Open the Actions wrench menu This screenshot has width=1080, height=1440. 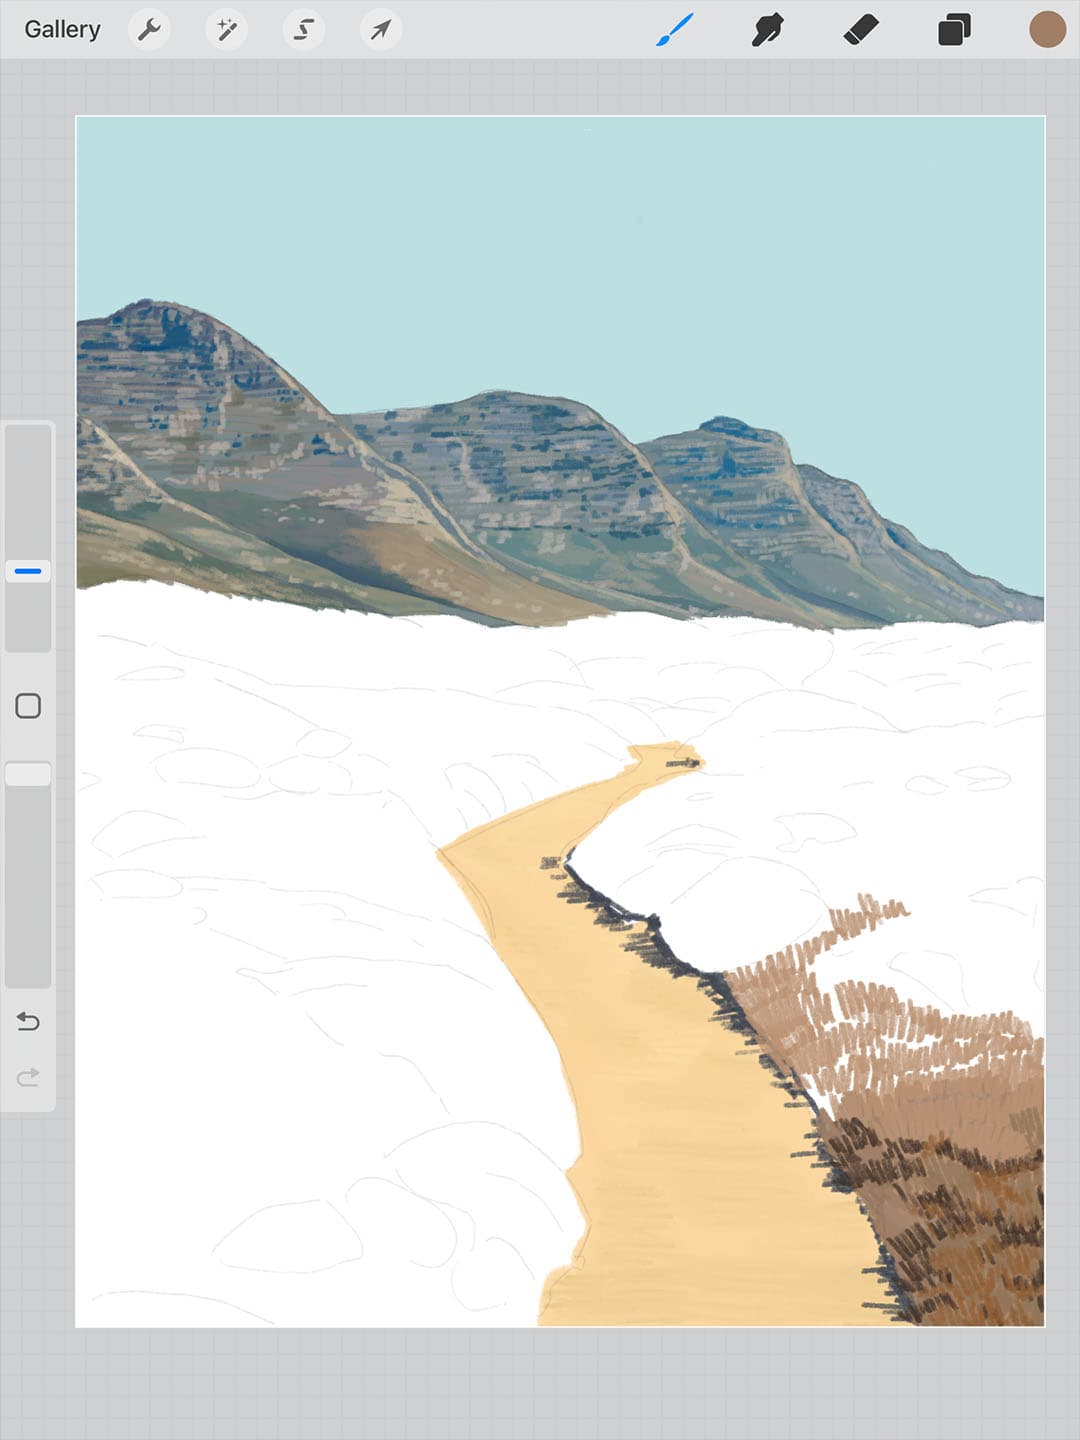tap(149, 30)
